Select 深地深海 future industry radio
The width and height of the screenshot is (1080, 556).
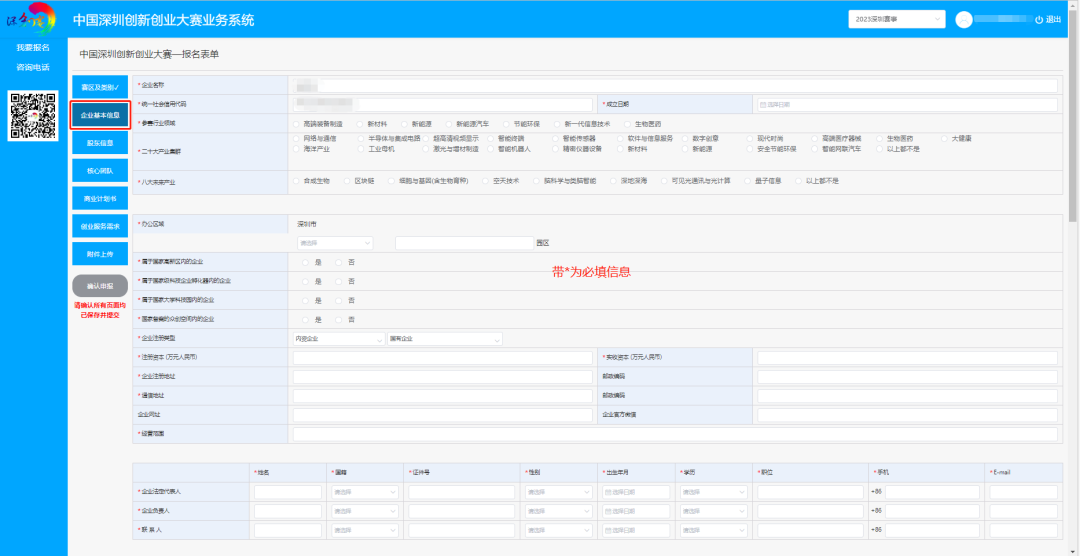pos(613,181)
